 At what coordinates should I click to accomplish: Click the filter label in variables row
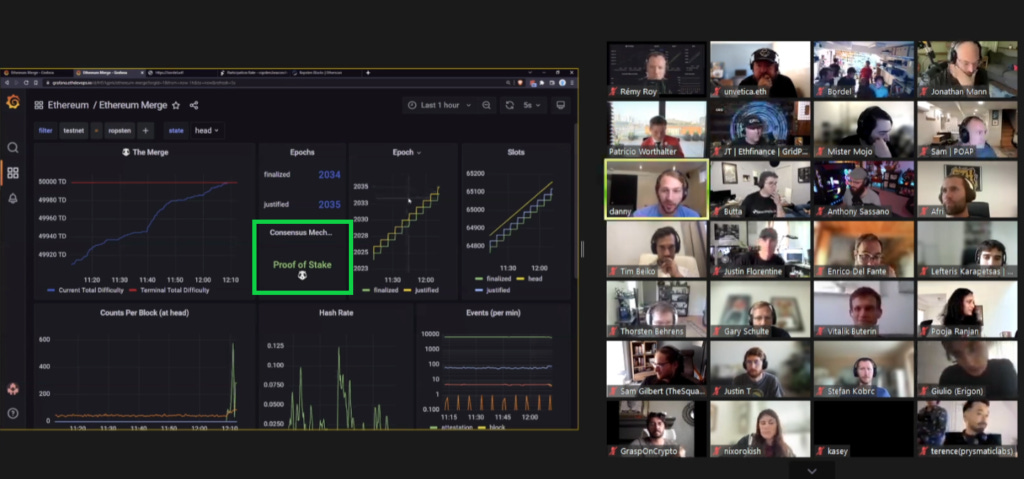(x=45, y=131)
